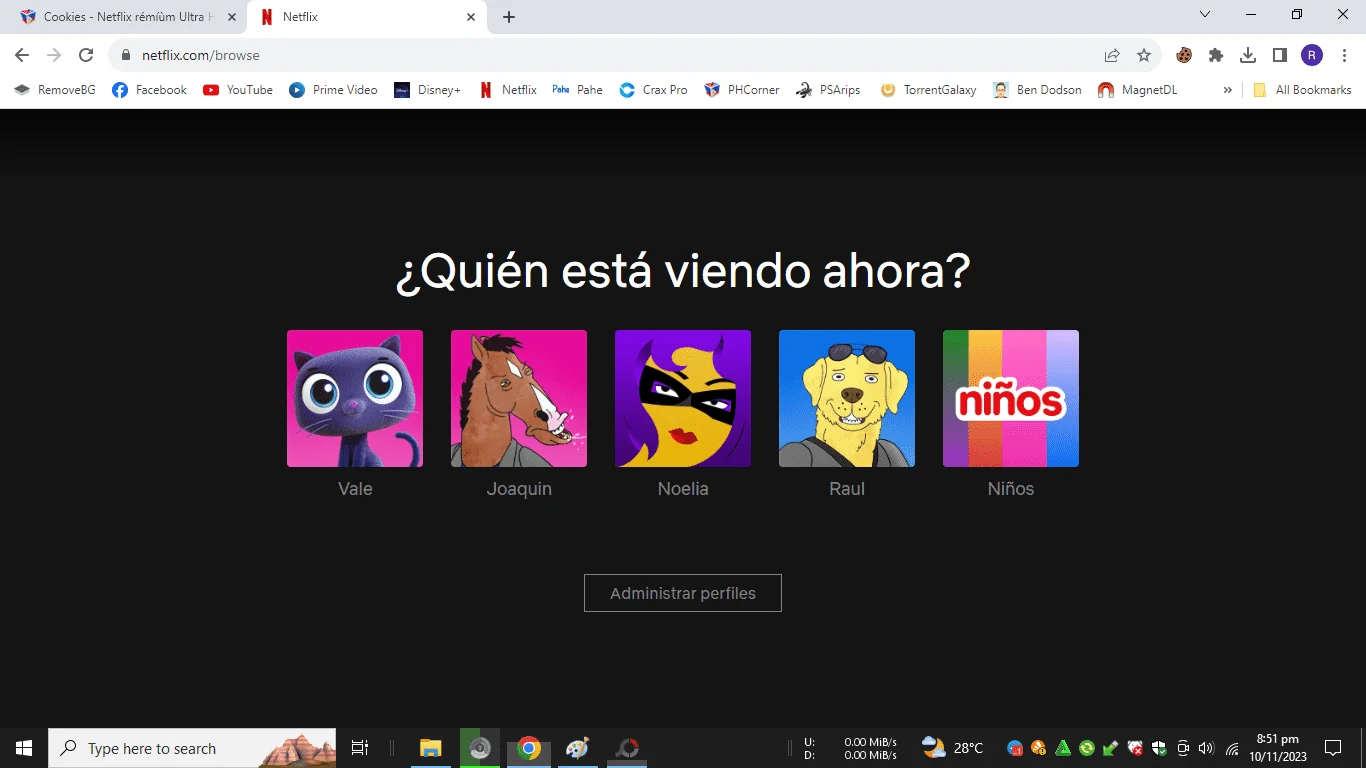Open the MagnetDL bookmark
The height and width of the screenshot is (768, 1366).
click(x=1137, y=90)
